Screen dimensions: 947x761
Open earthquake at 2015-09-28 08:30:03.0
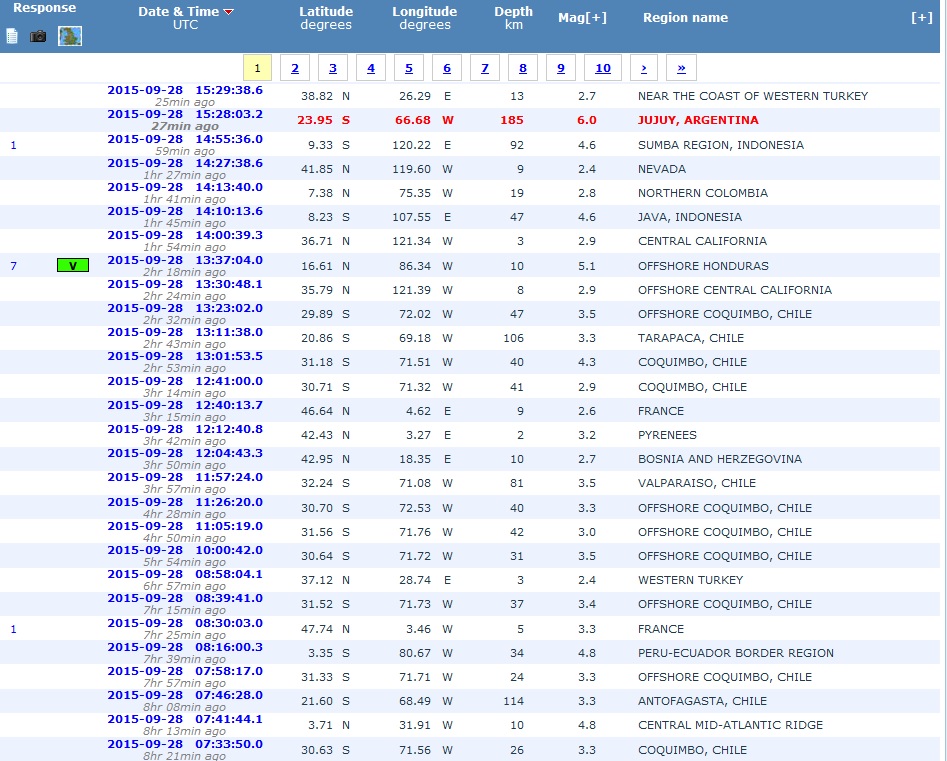coord(185,623)
